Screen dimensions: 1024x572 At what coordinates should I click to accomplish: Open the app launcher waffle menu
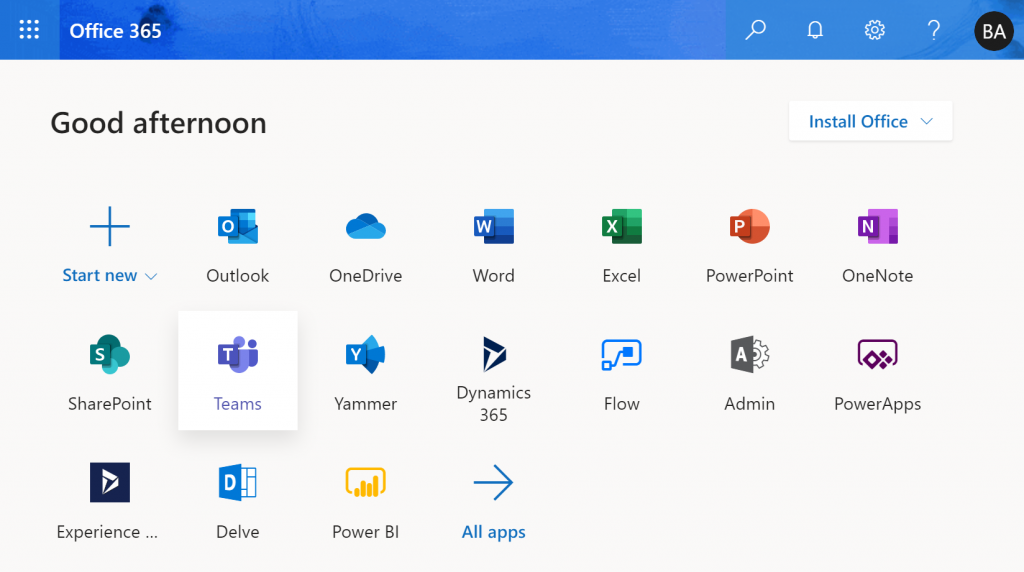pos(29,30)
